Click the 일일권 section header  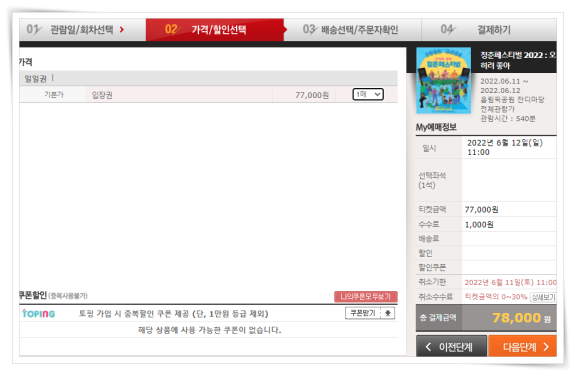[35, 78]
